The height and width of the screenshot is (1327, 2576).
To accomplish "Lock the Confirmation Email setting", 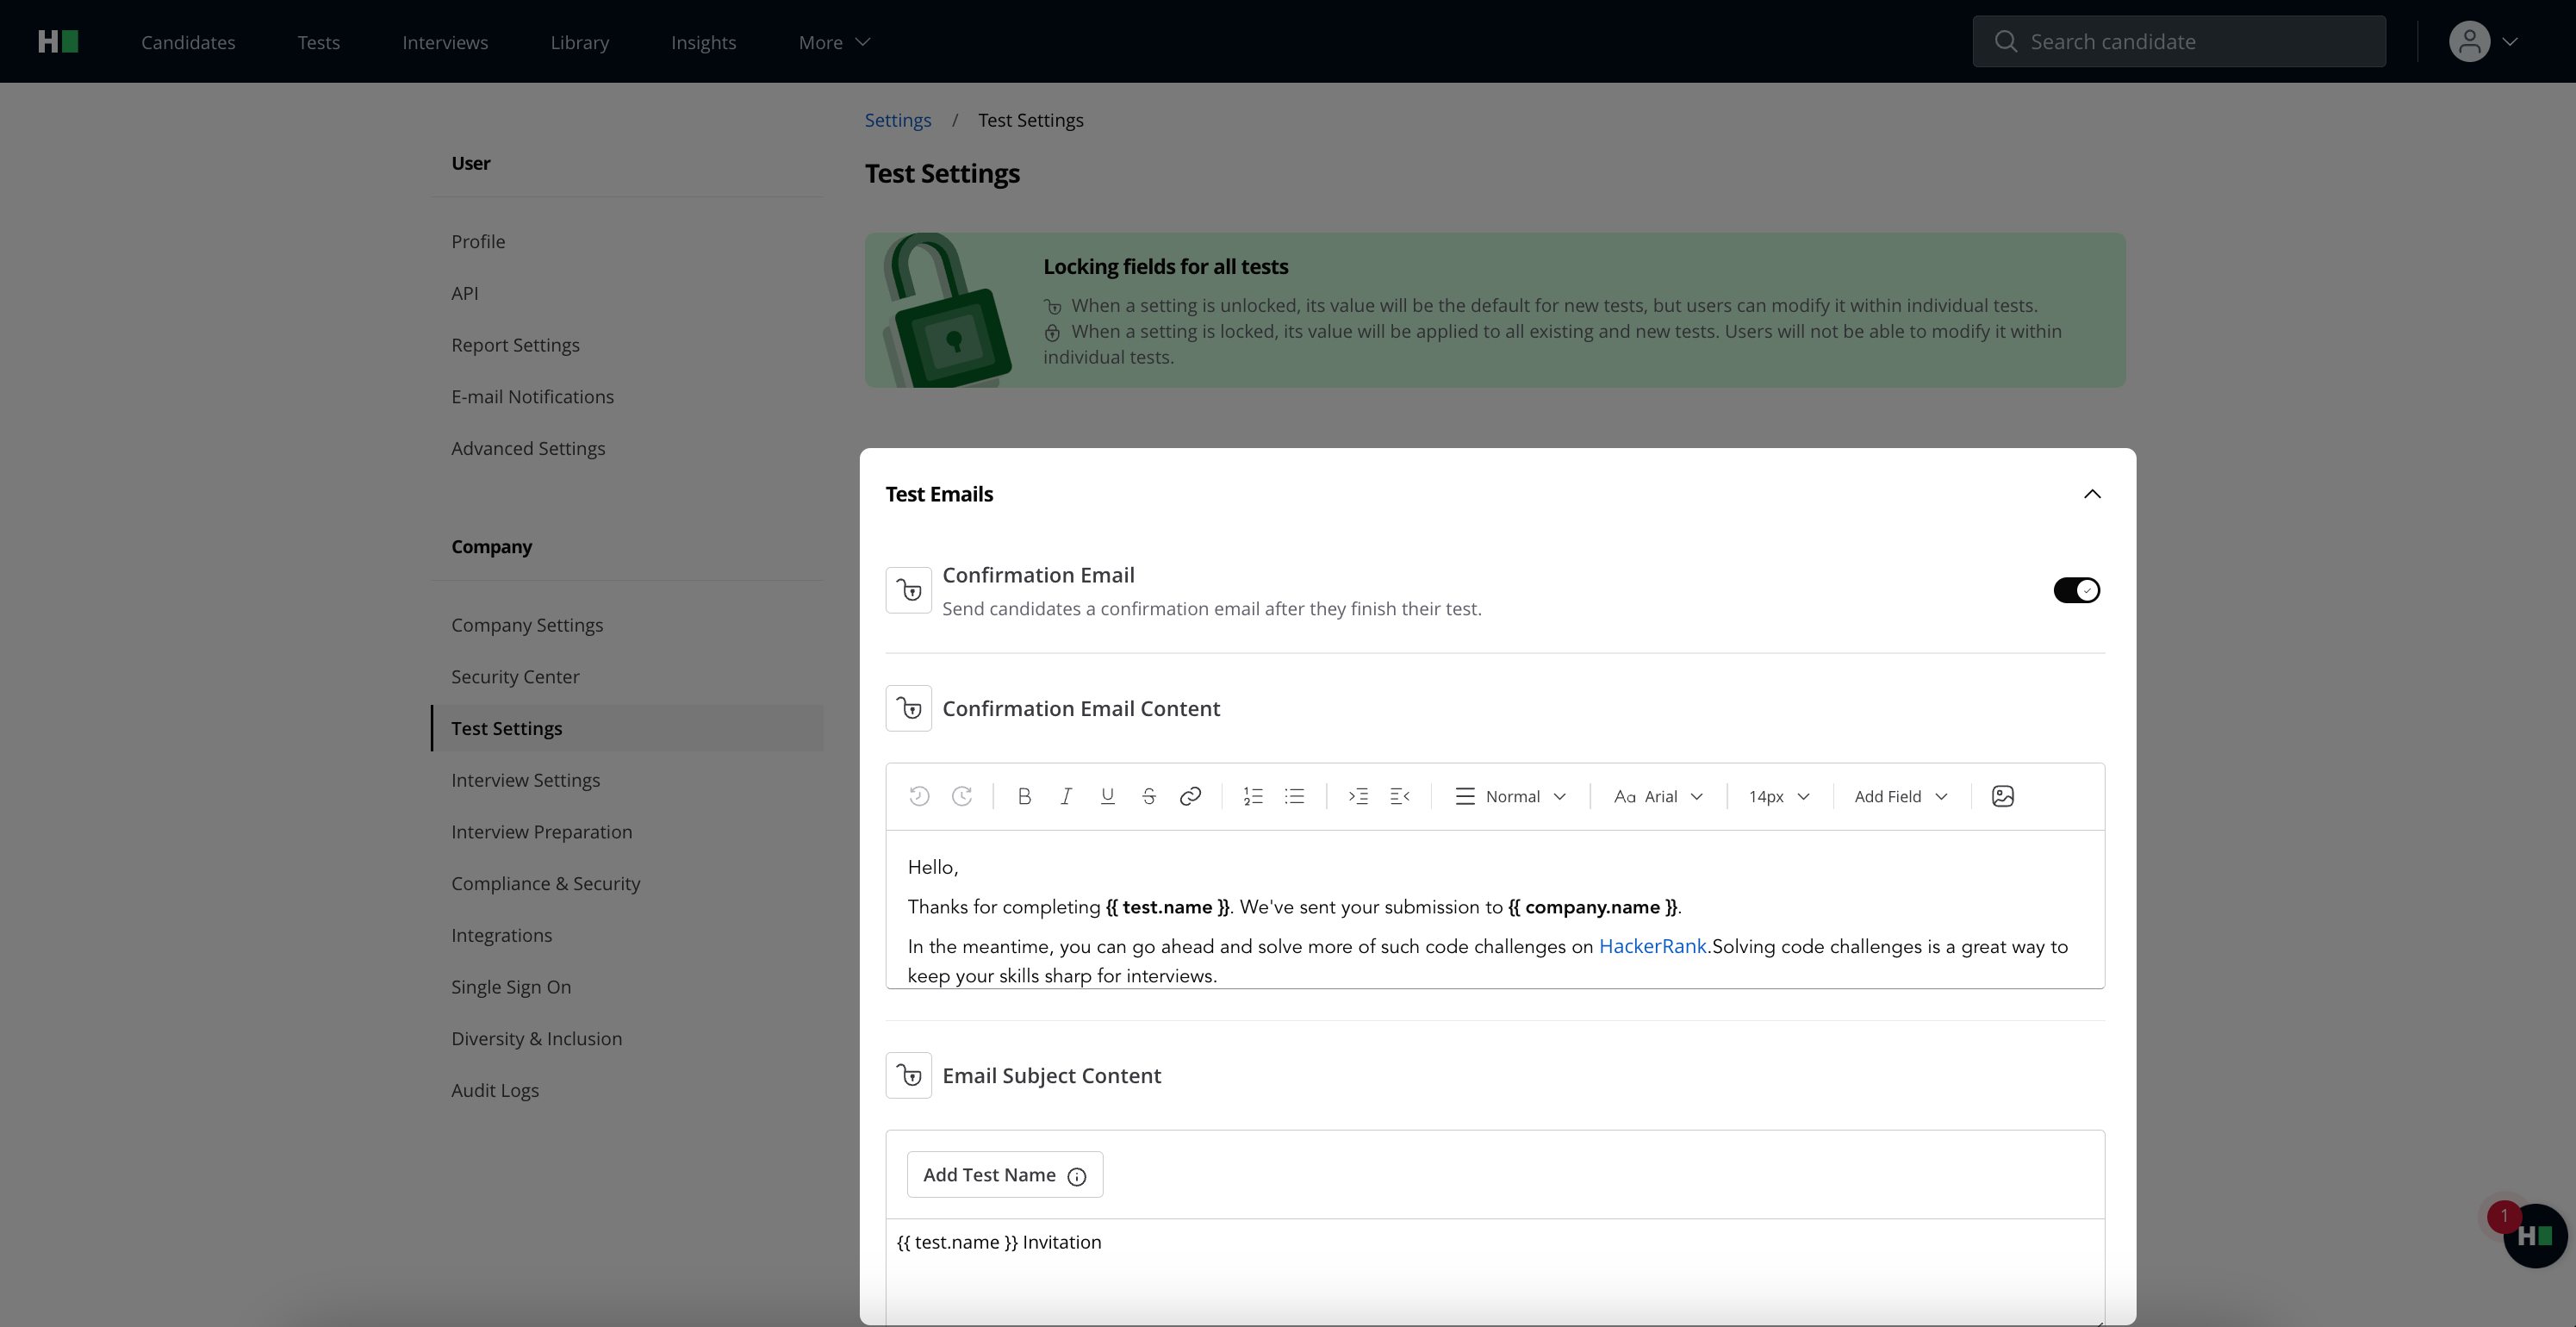I will point(908,590).
